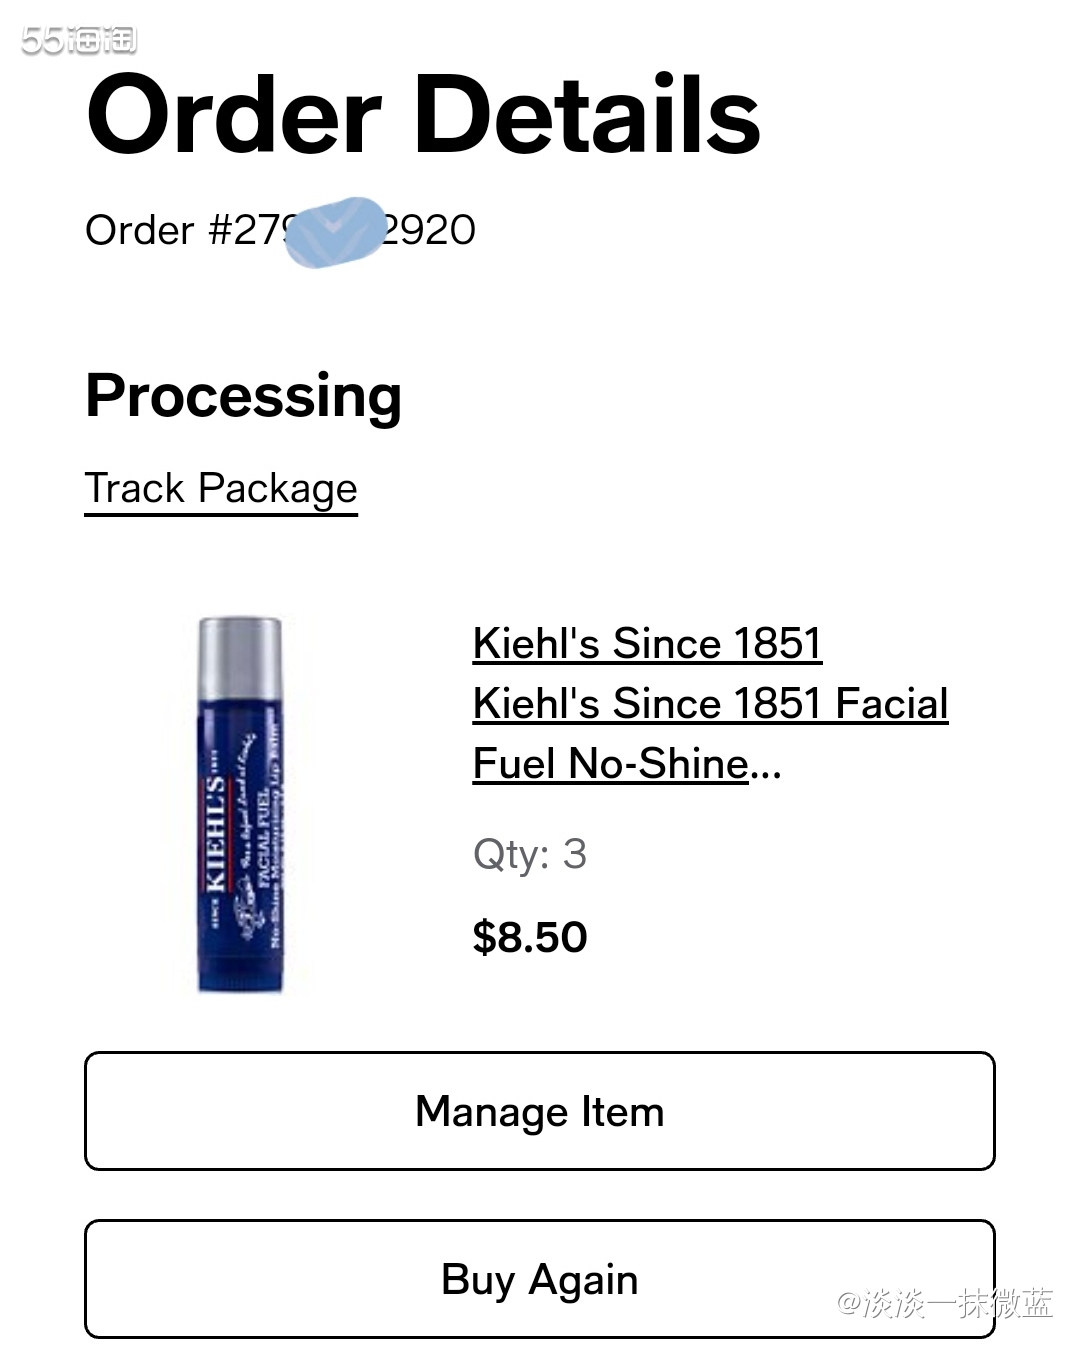Click the word Order before the number

pyautogui.click(x=139, y=230)
